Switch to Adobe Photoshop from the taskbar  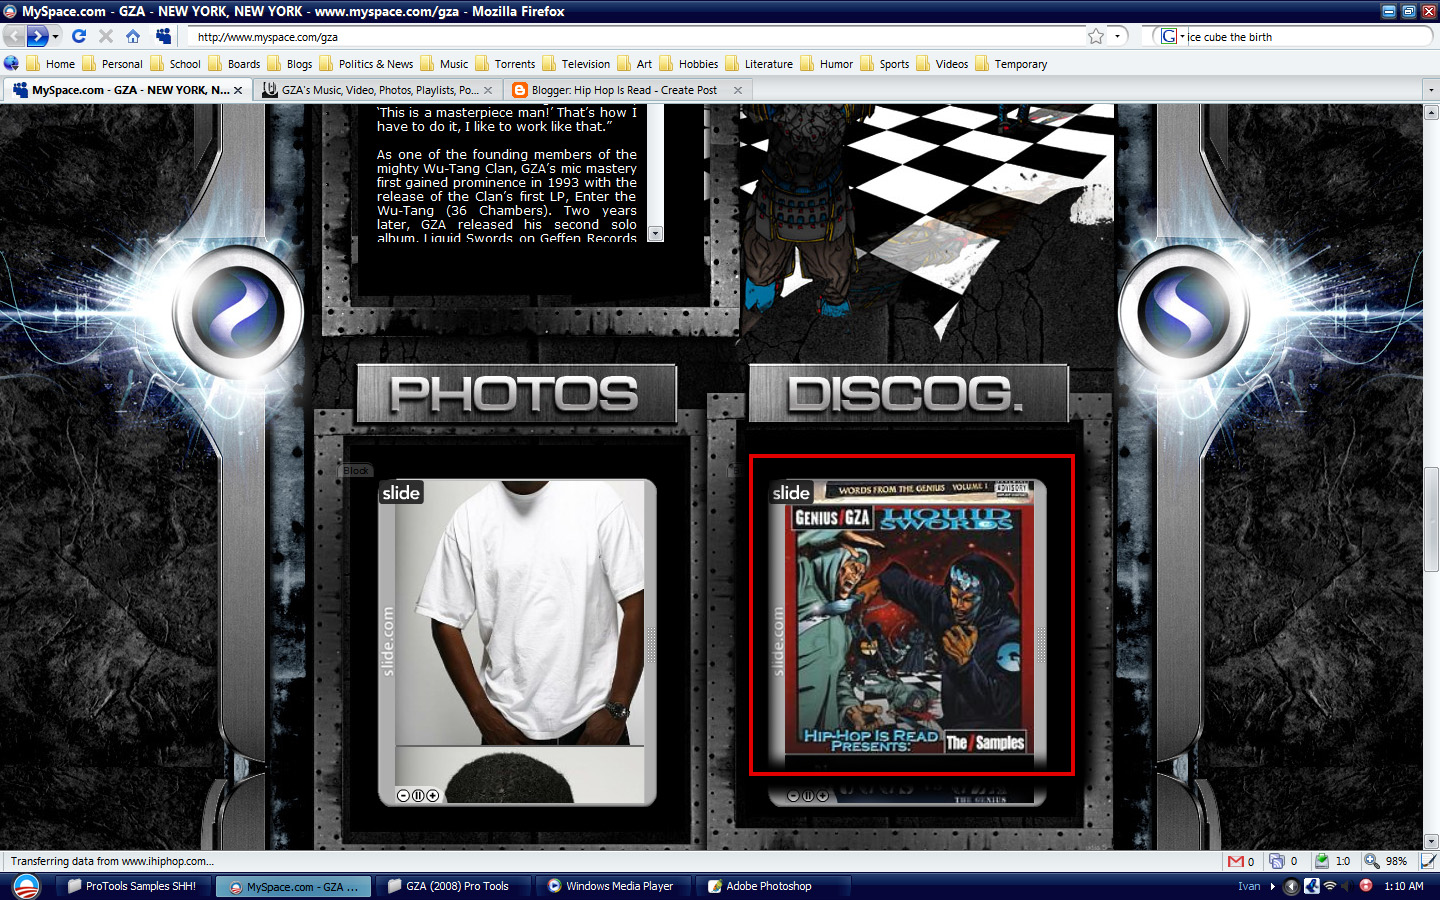point(773,886)
